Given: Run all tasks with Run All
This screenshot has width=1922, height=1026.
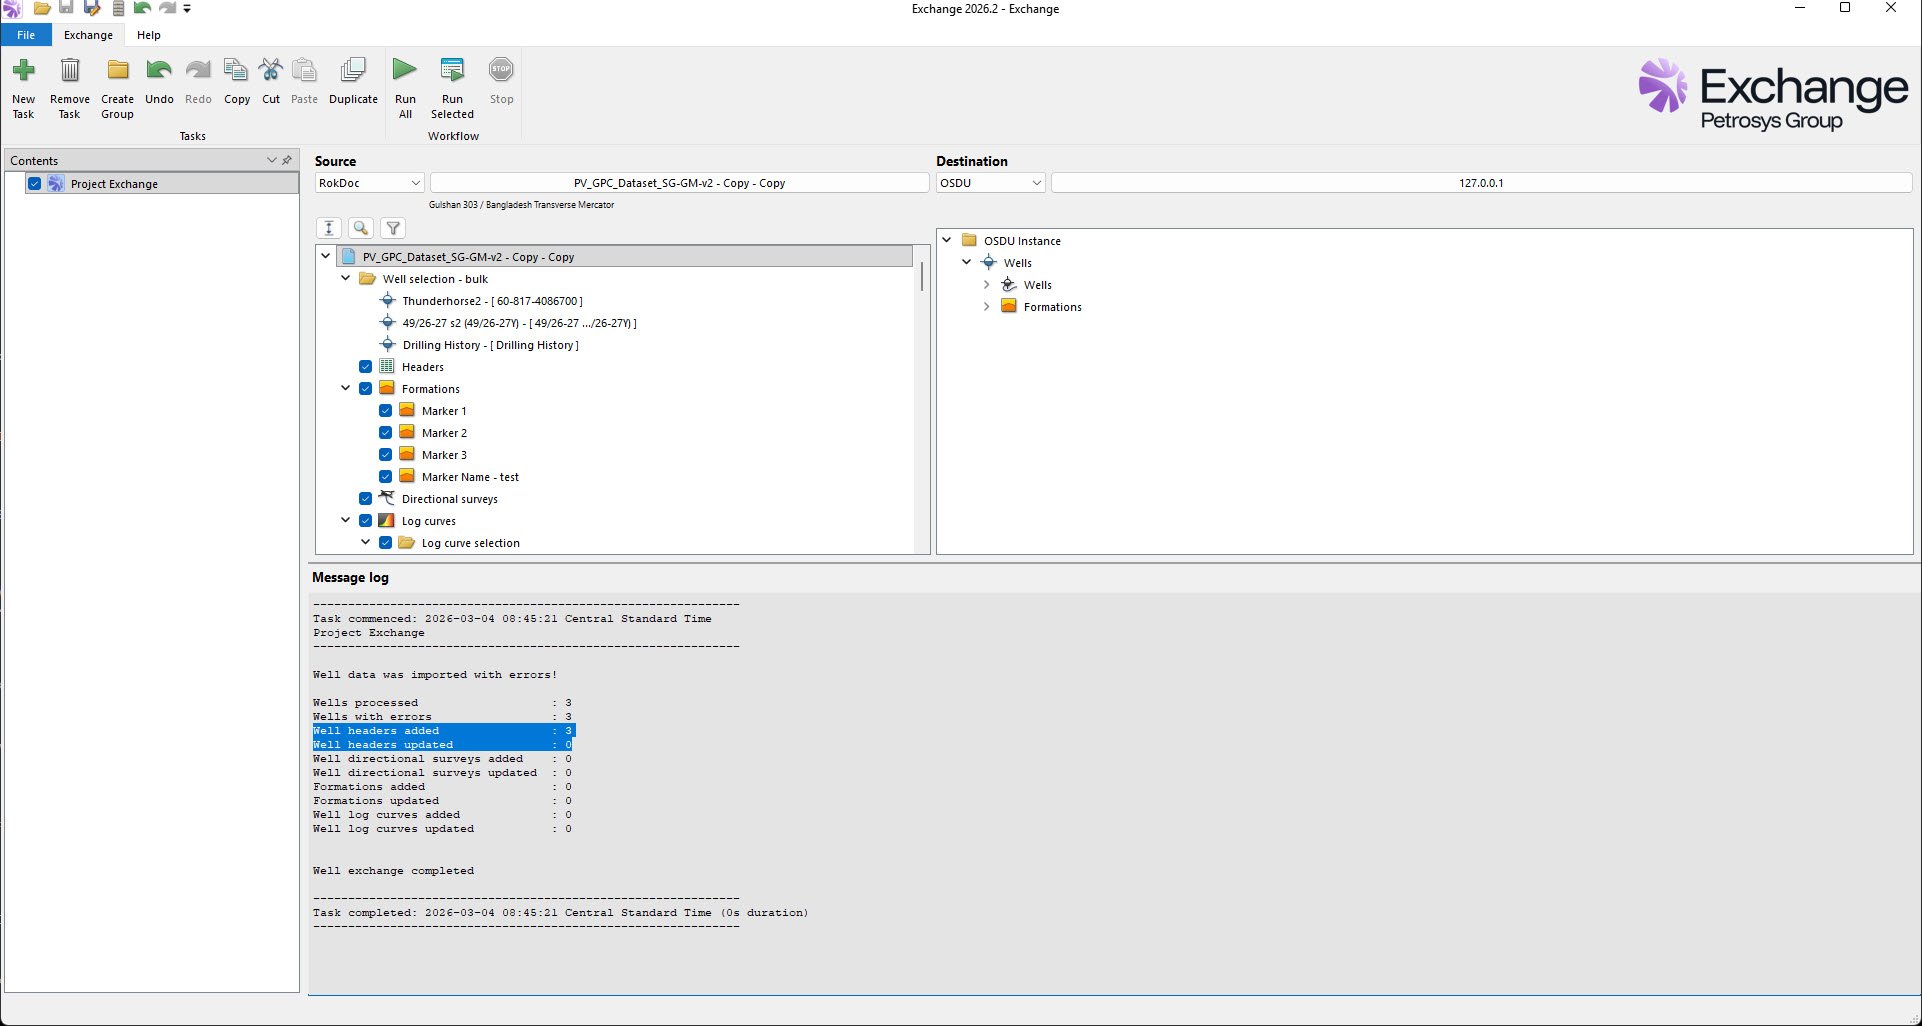Looking at the screenshot, I should [x=405, y=71].
